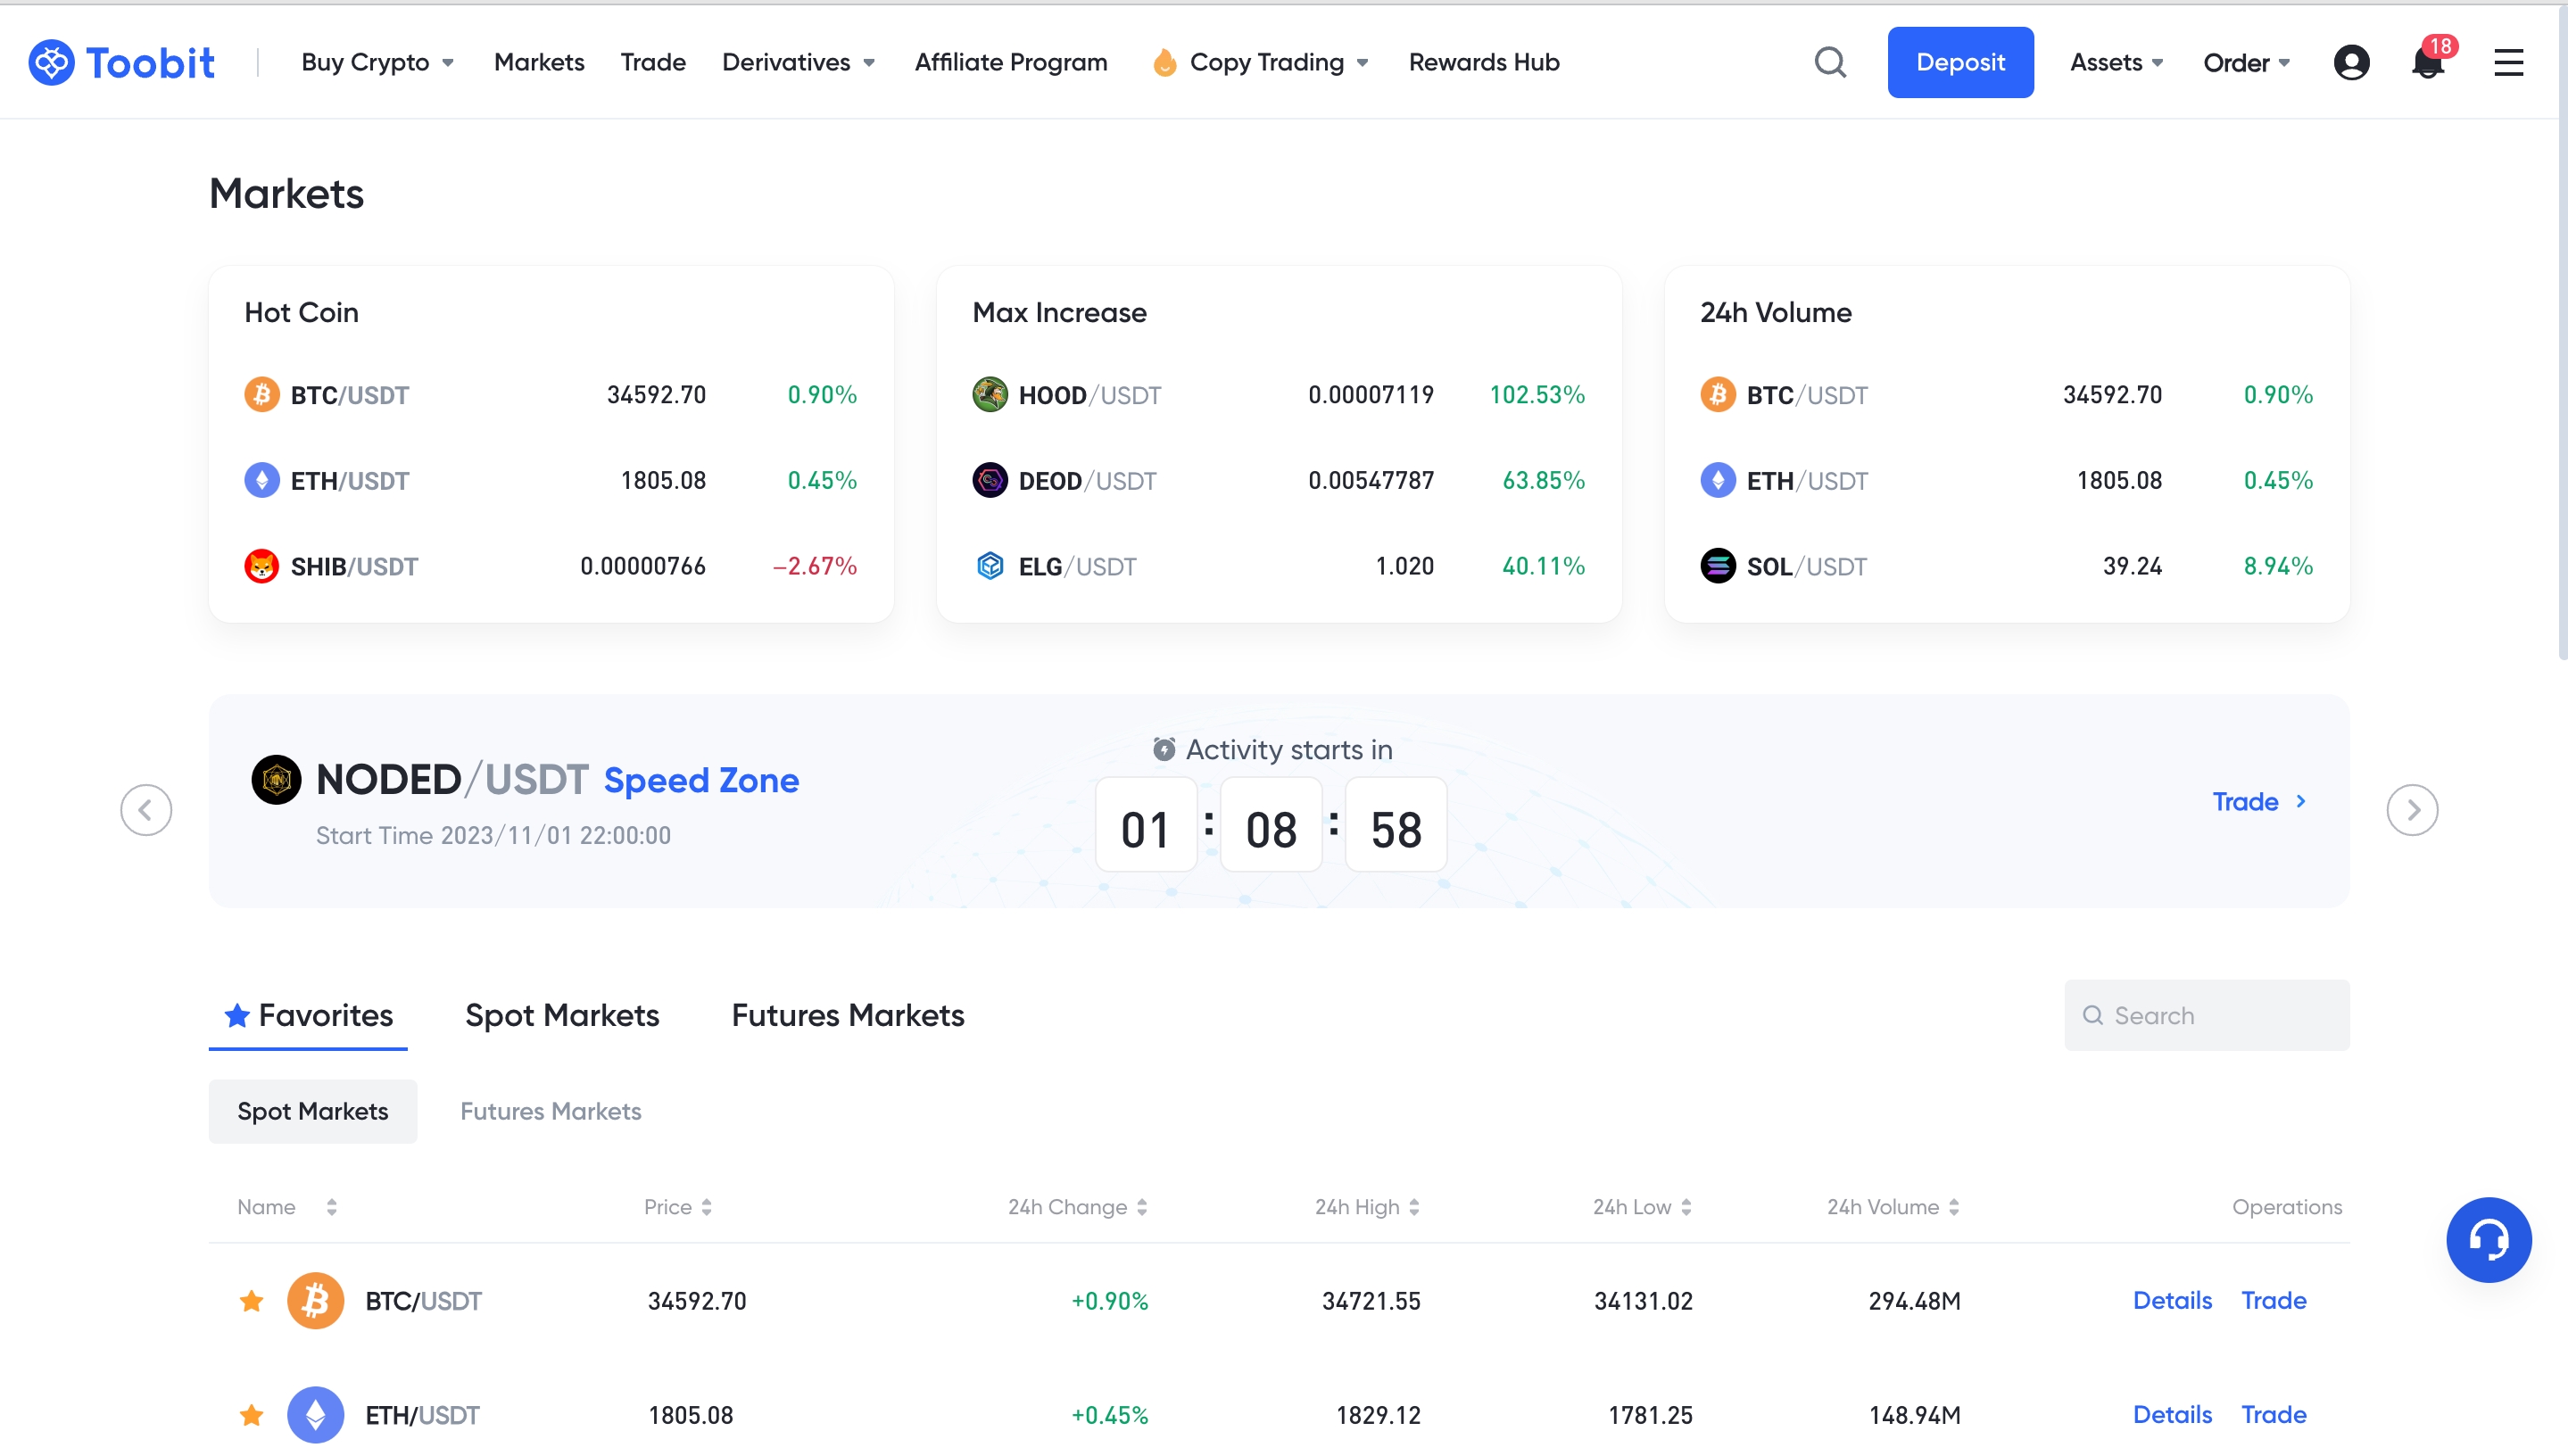This screenshot has width=2568, height=1456.
Task: Select the Spot Markets sub-tab pill
Action: click(313, 1111)
